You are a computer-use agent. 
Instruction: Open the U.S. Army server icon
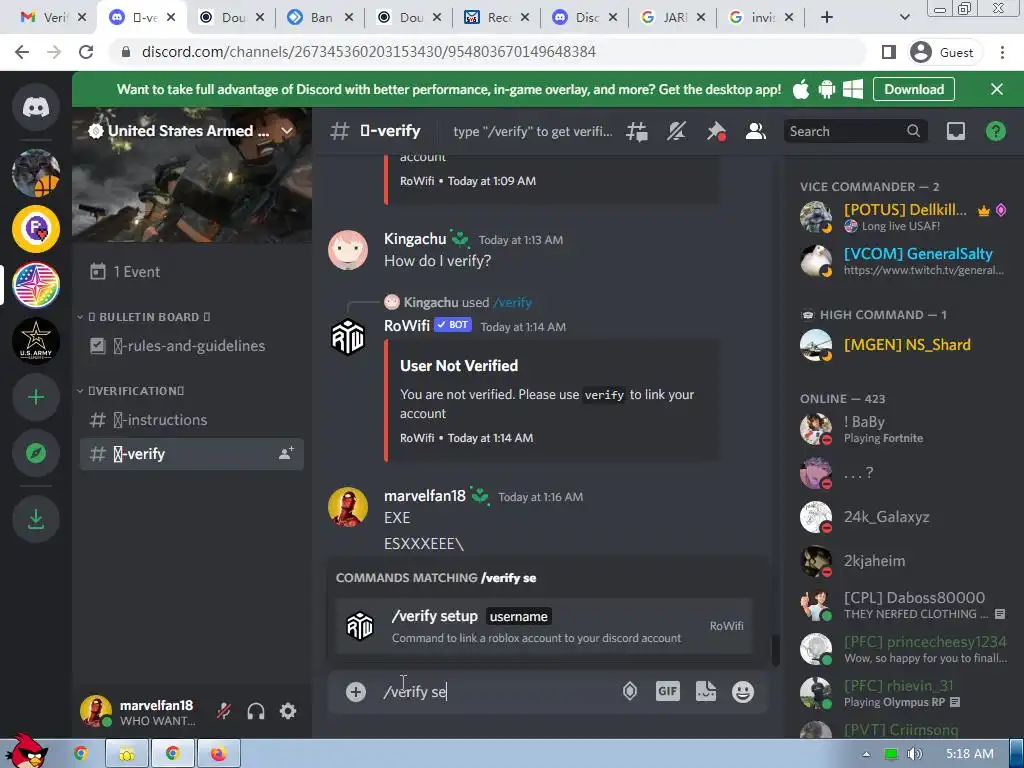(x=36, y=341)
